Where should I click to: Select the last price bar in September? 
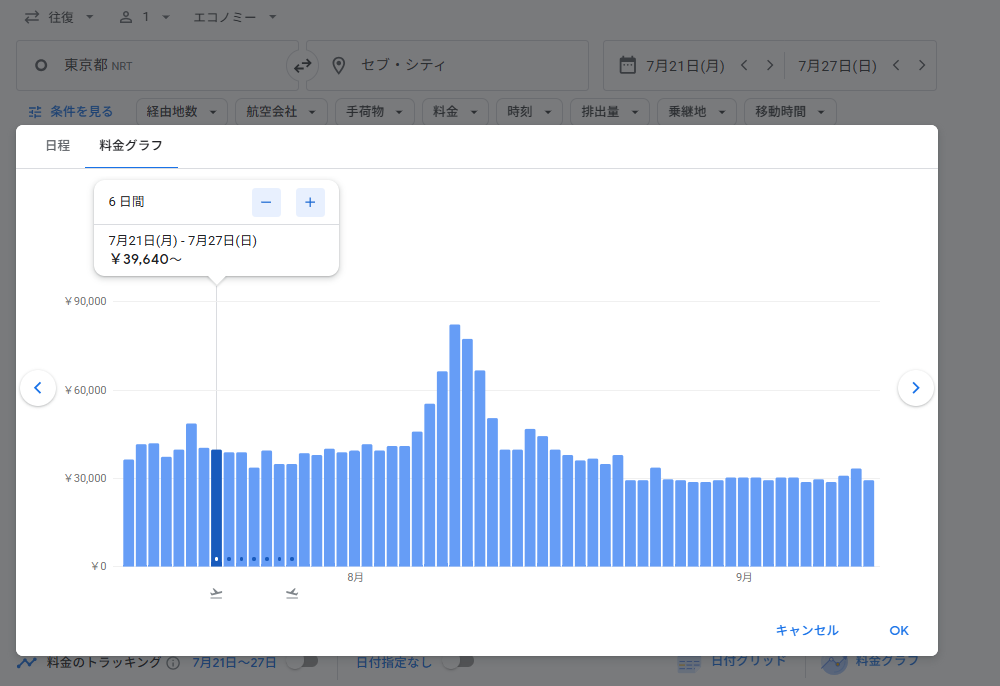[x=869, y=523]
